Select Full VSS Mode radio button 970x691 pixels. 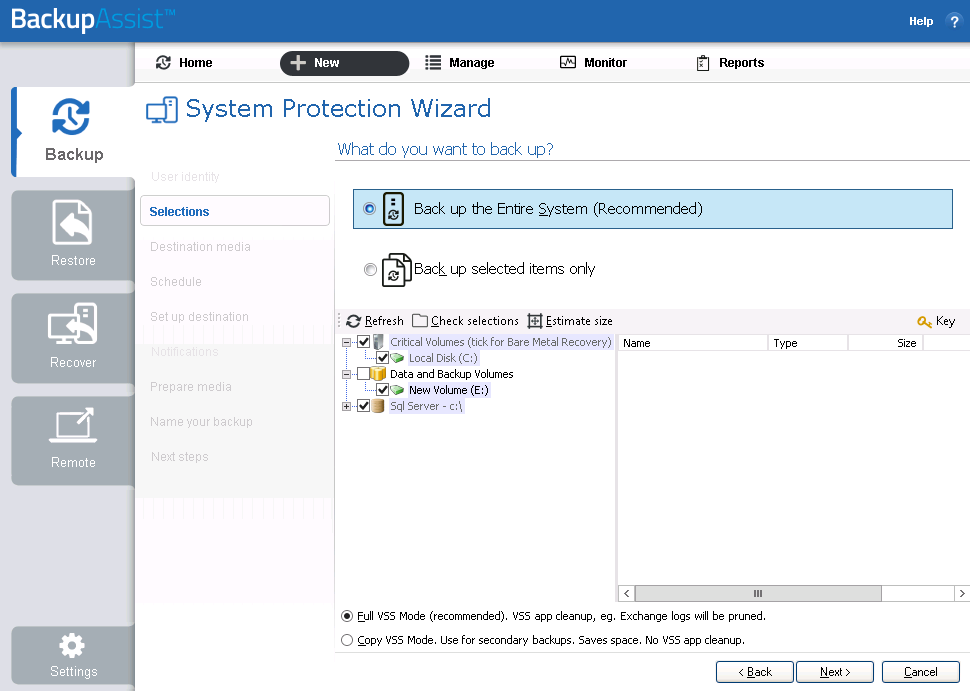pos(347,616)
